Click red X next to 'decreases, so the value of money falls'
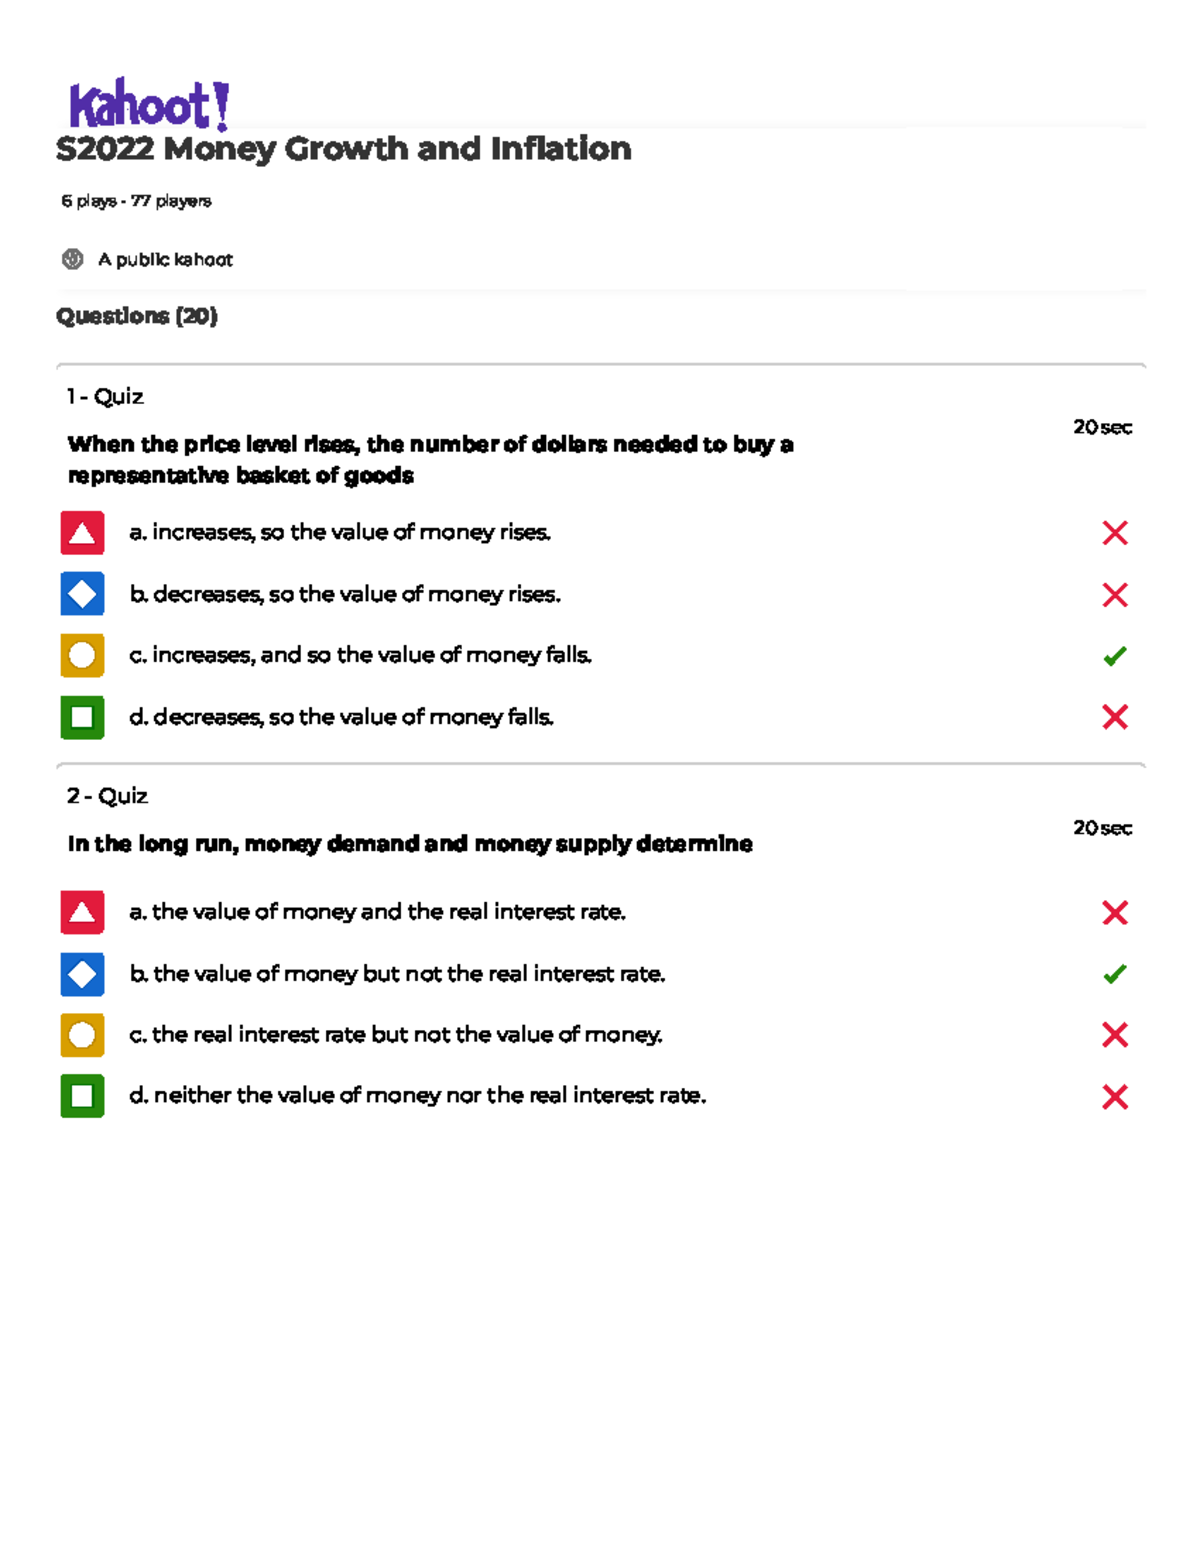1200x1554 pixels. coord(1115,717)
